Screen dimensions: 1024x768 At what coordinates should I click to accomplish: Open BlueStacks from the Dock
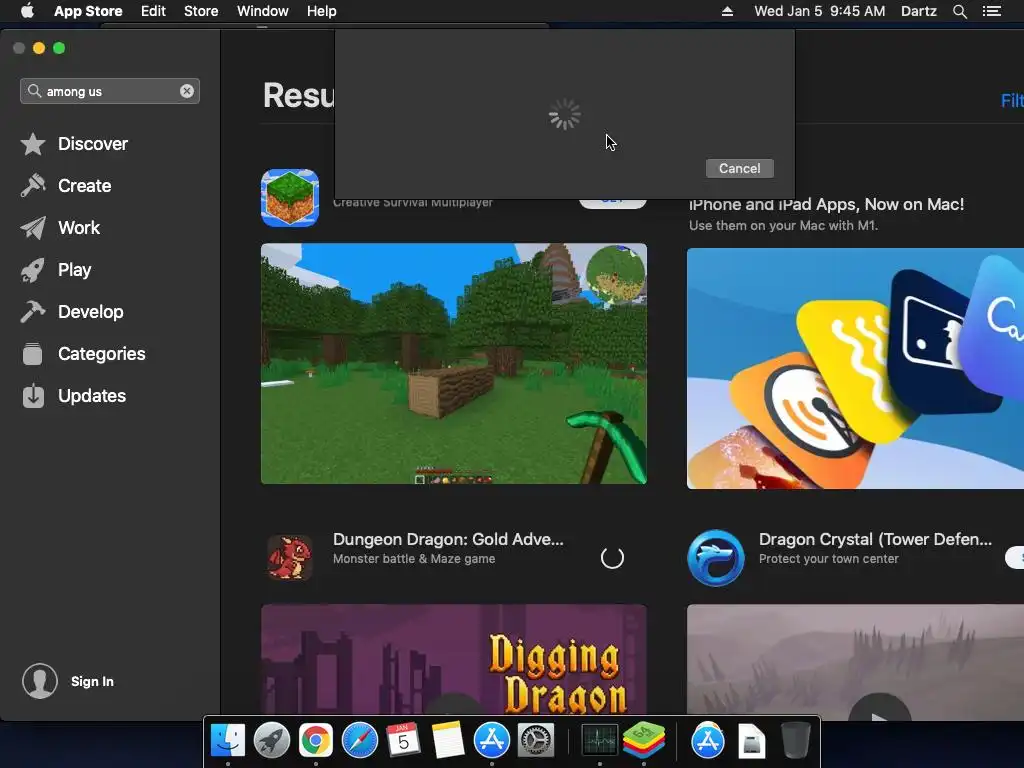[644, 741]
